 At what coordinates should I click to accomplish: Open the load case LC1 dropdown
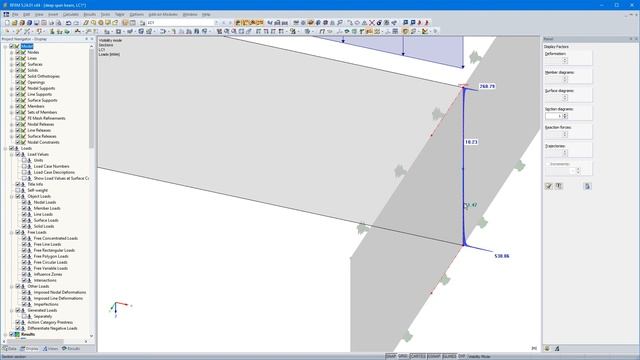coord(216,23)
